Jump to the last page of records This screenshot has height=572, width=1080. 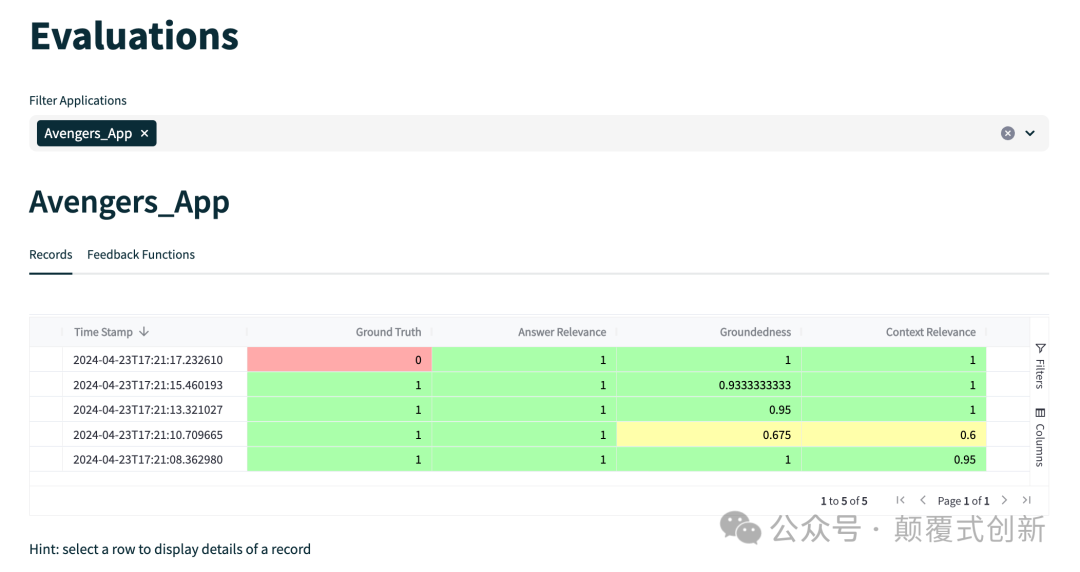(x=1026, y=500)
